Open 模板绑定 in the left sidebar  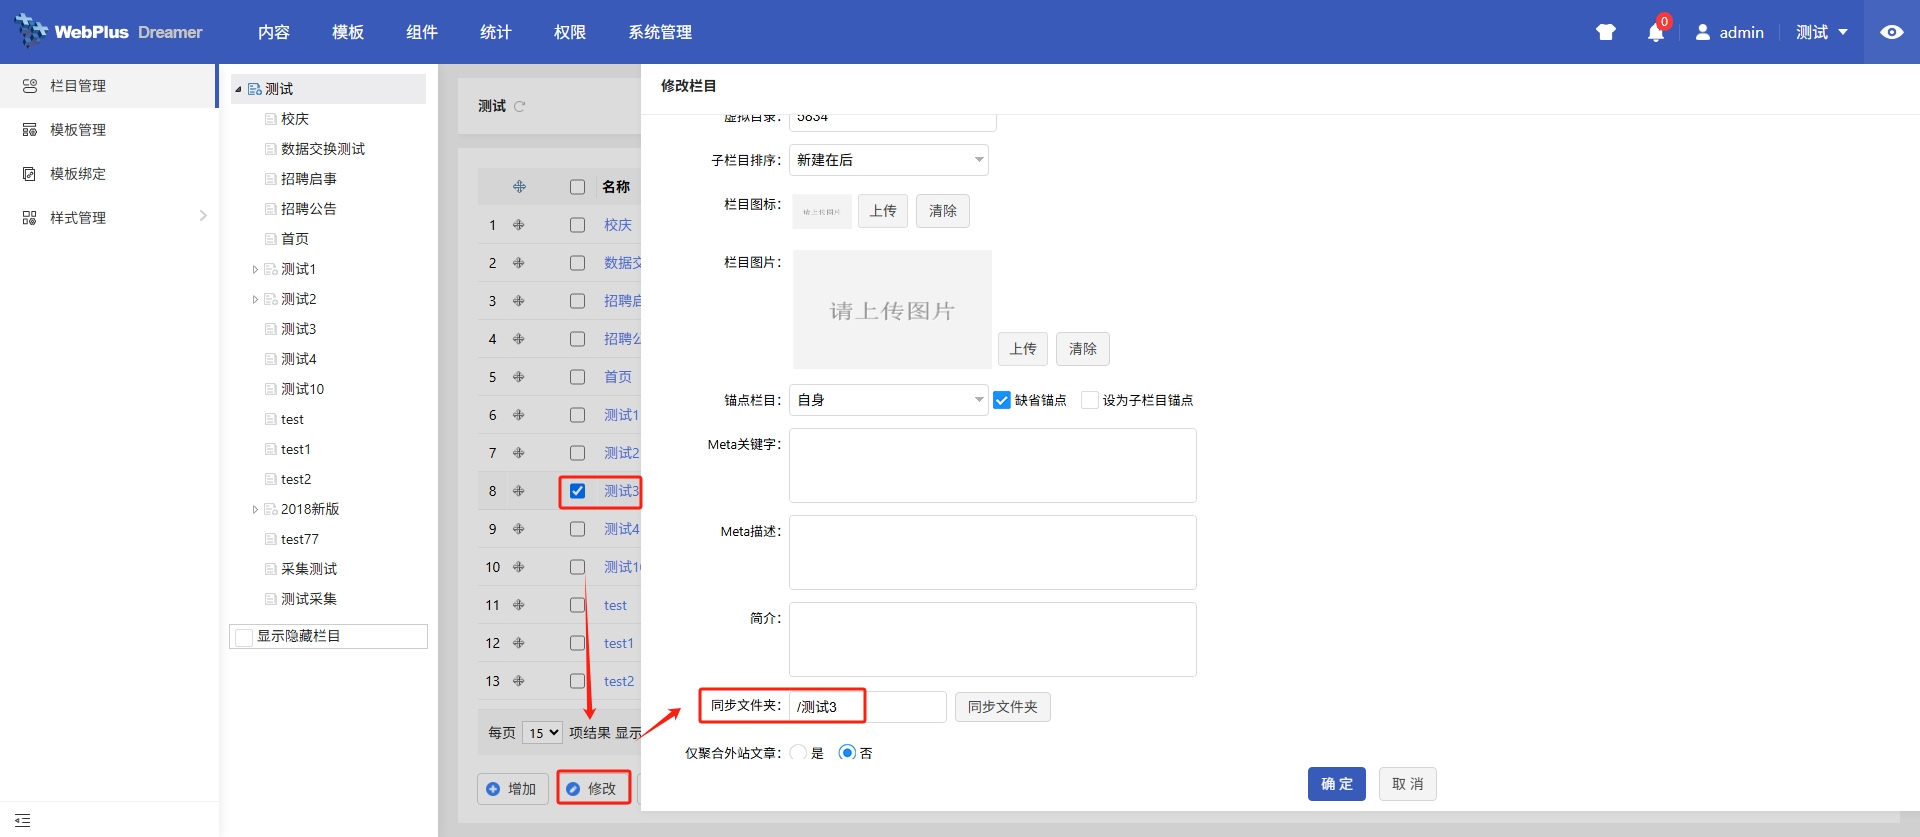click(x=78, y=174)
